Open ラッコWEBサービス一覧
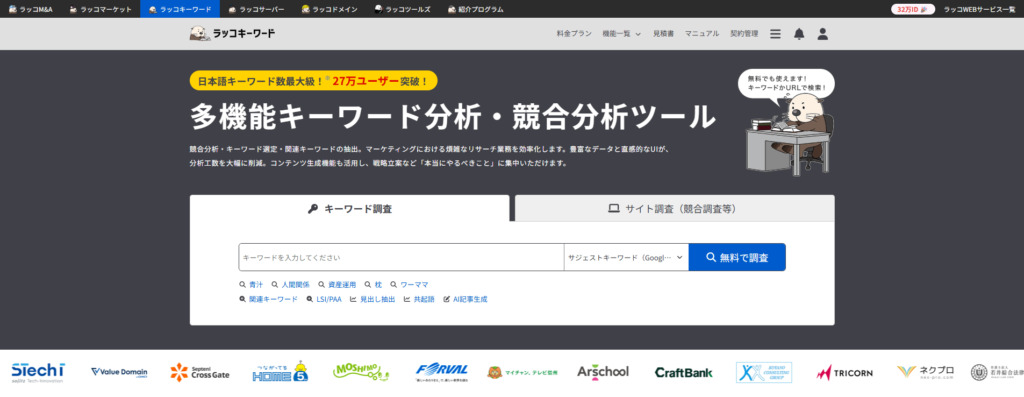 pyautogui.click(x=979, y=9)
